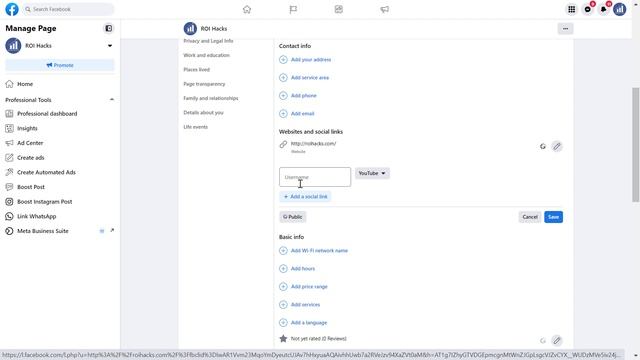This screenshot has width=640, height=360.
Task: Click the Cancel button
Action: [530, 217]
